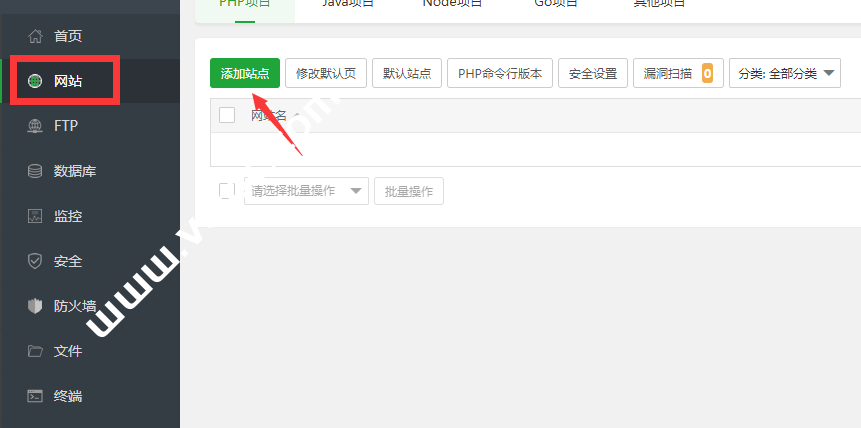Open the 安全 sidebar entry

tap(90, 261)
